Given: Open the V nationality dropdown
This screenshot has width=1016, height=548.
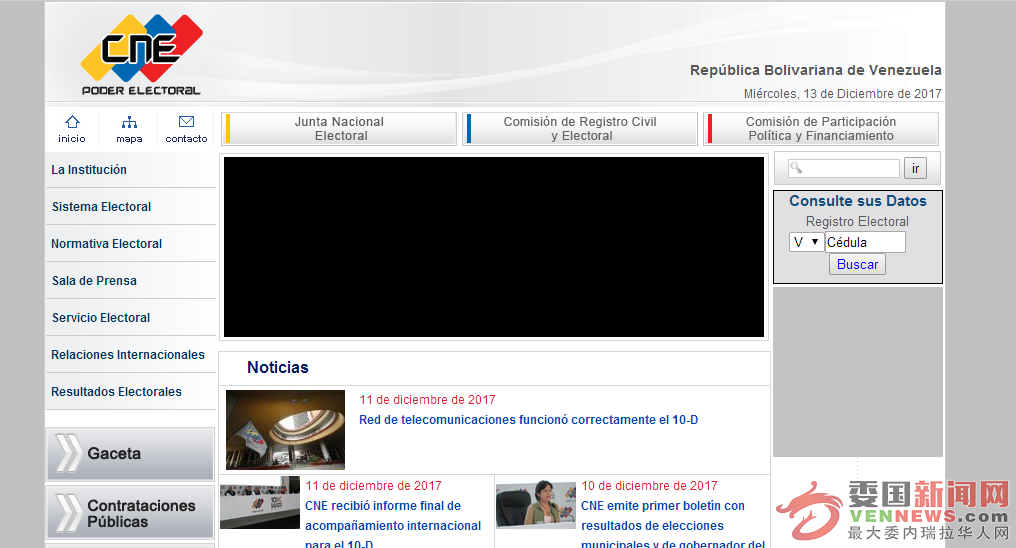Looking at the screenshot, I should coord(807,242).
